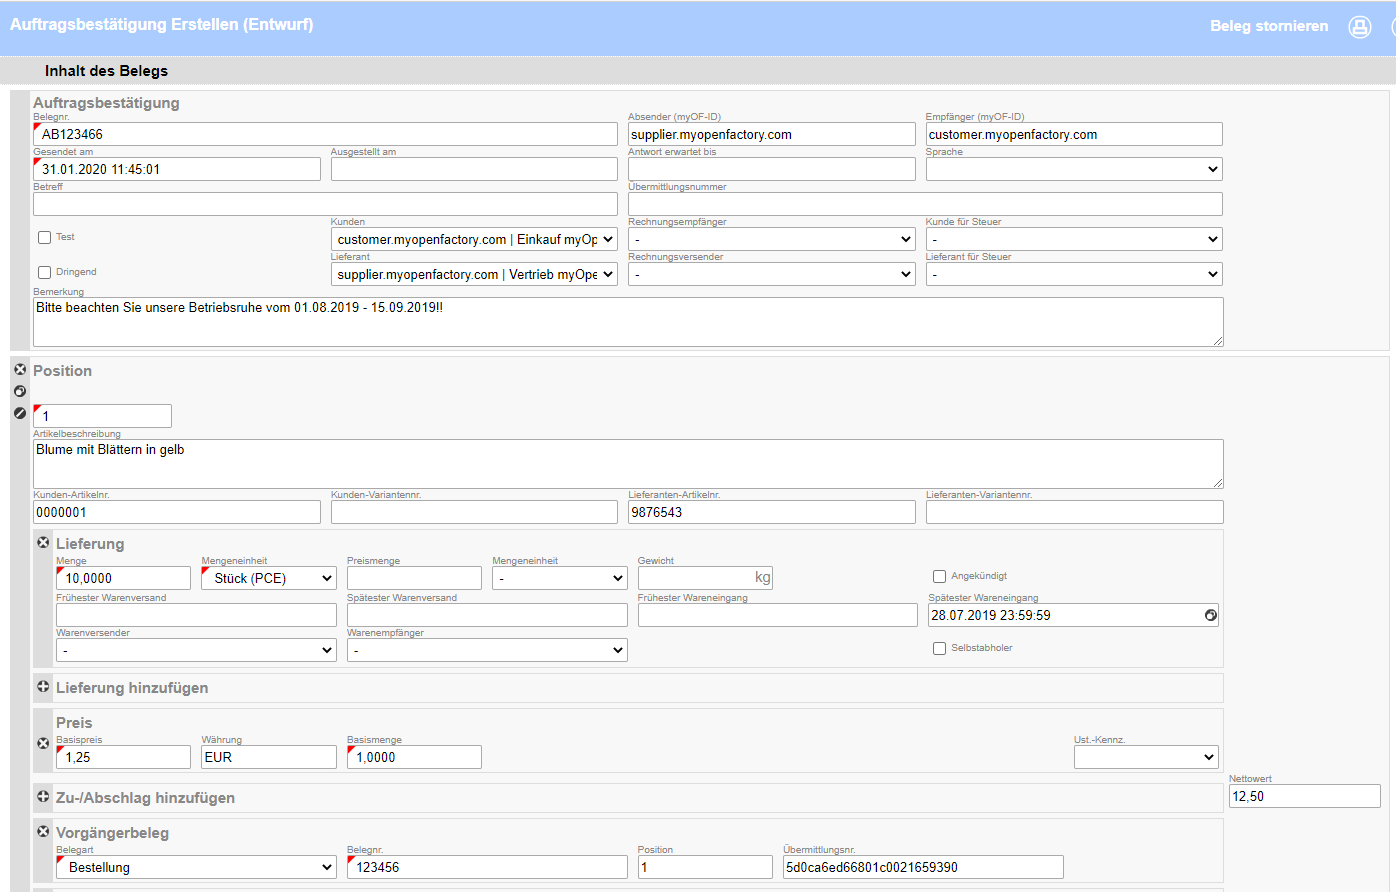Click the Vorgängerbeleg Position field
Viewport: 1396px width, 892px height.
click(x=705, y=867)
